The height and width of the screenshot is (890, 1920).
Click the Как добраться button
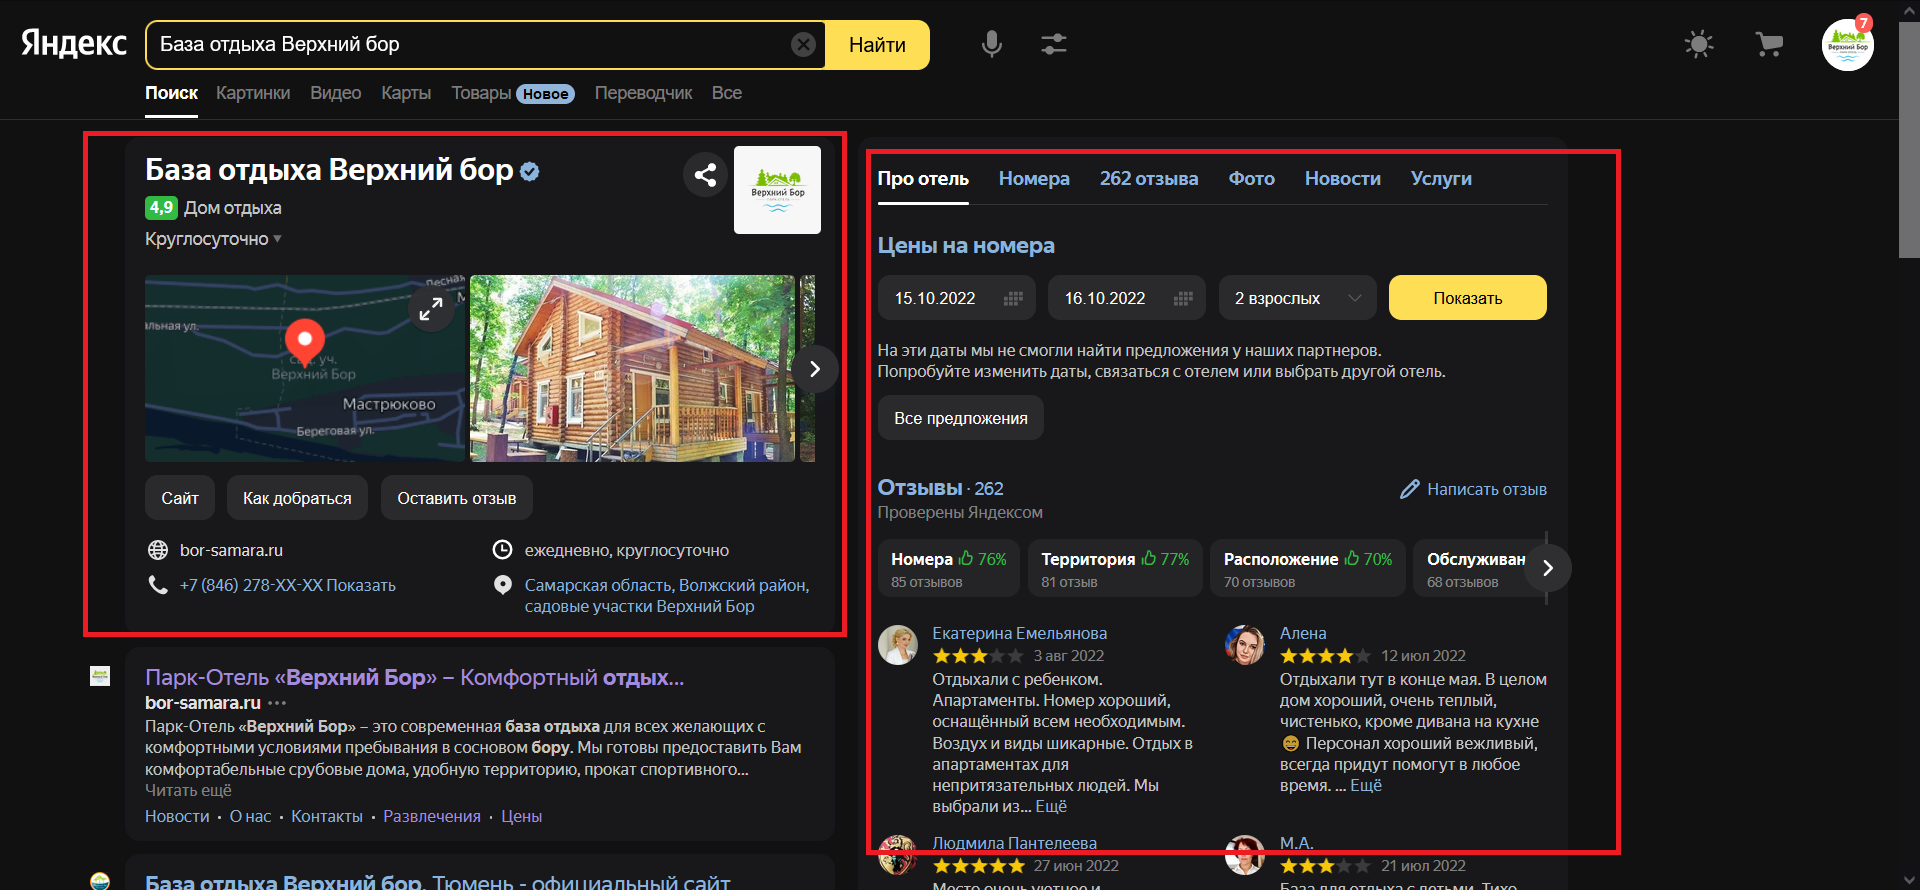tap(297, 498)
